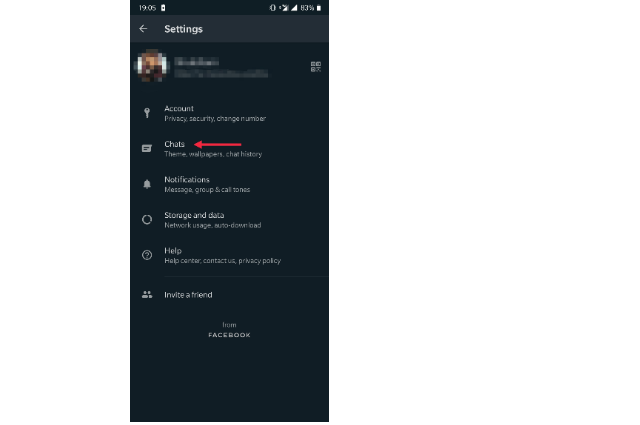Tap the FACEBOOK footer text
The width and height of the screenshot is (640, 425).
click(x=229, y=335)
